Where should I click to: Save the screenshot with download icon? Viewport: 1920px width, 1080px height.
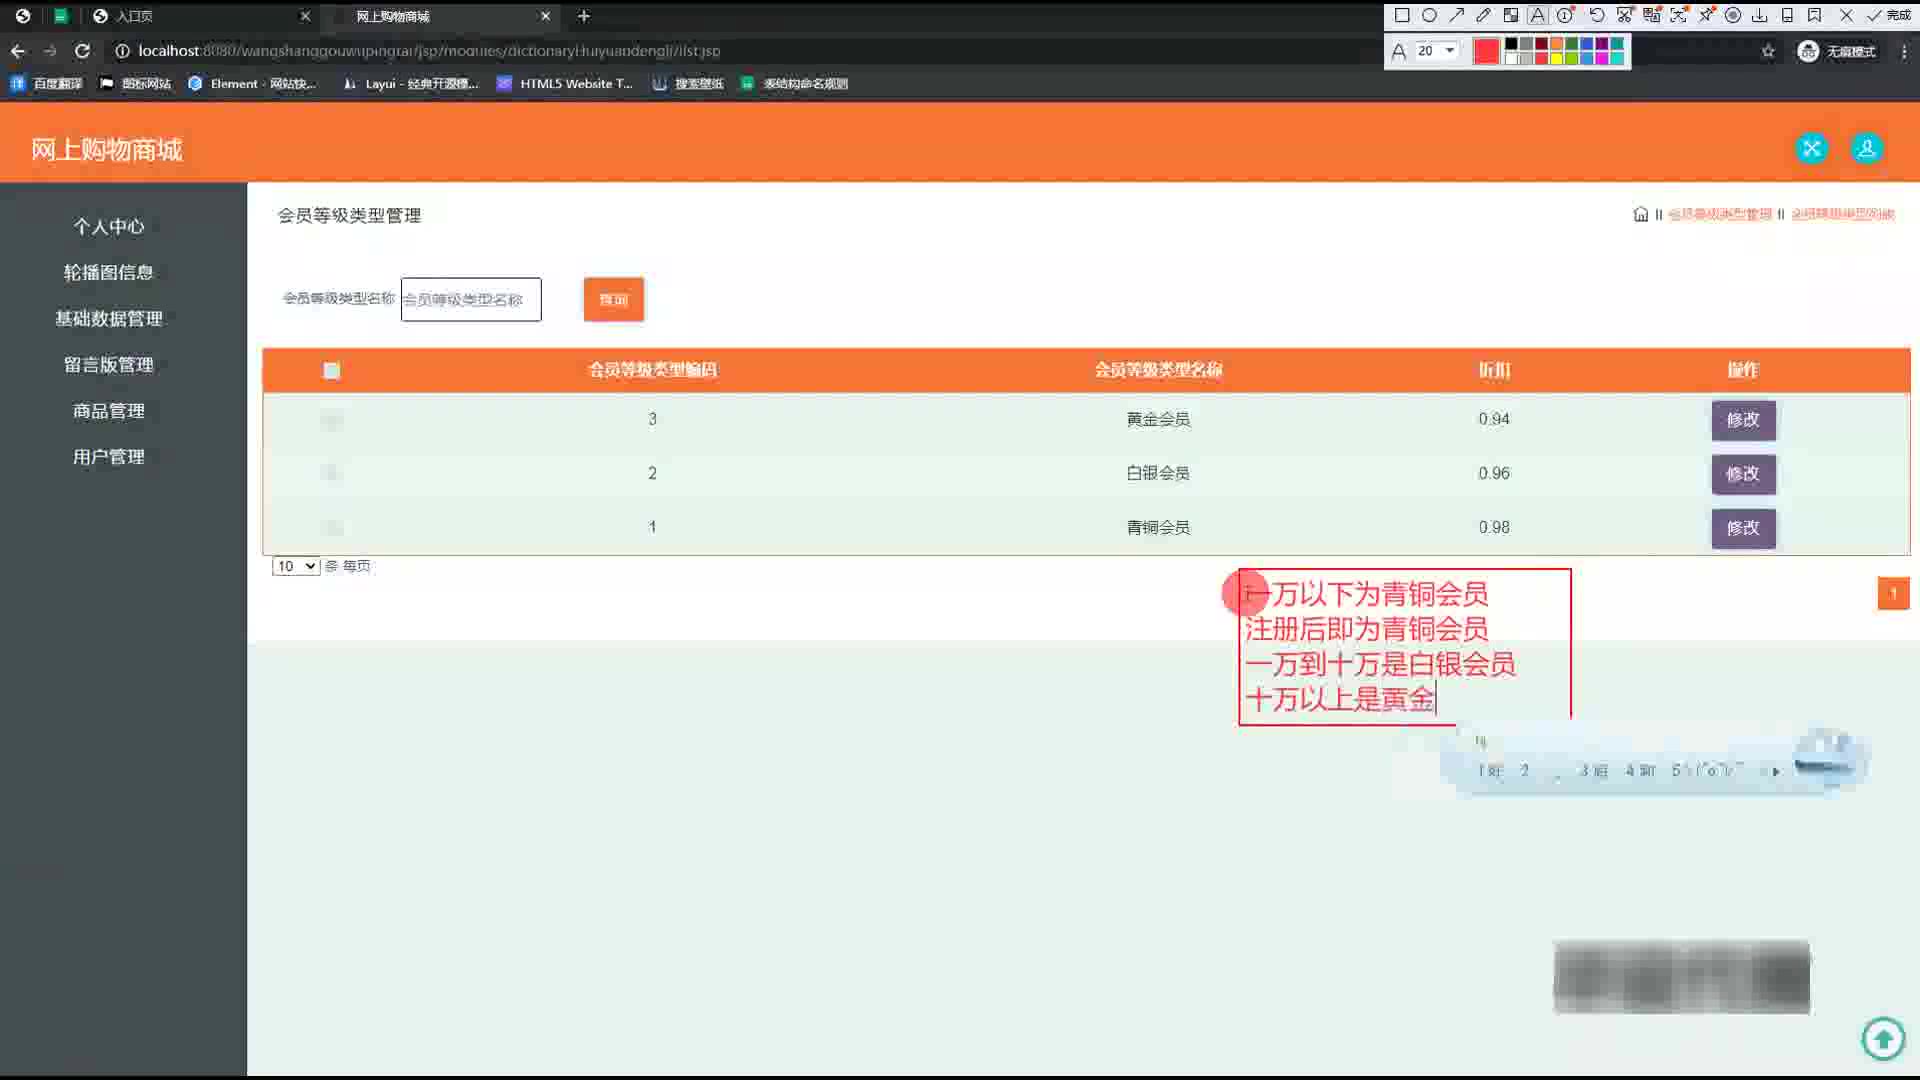point(1760,15)
